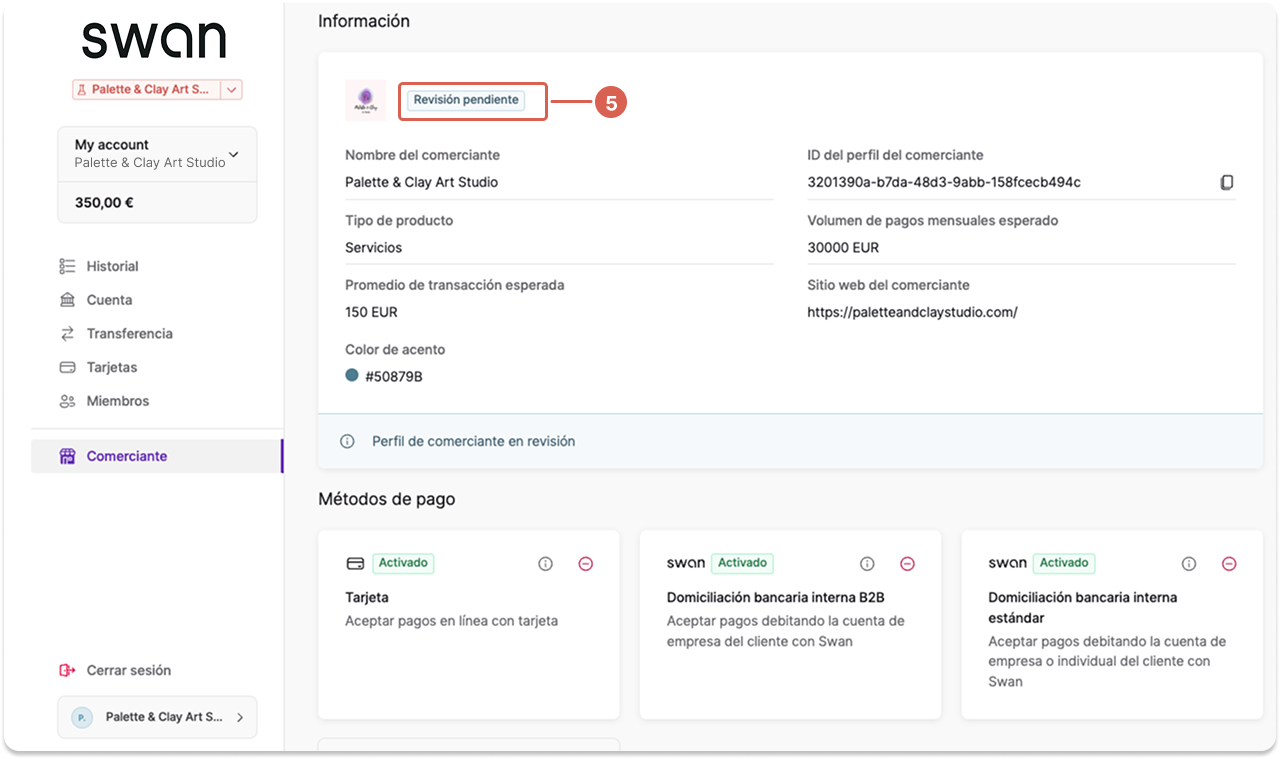Click the merchant name value 'Palette & Clay Art Studio'

click(421, 182)
